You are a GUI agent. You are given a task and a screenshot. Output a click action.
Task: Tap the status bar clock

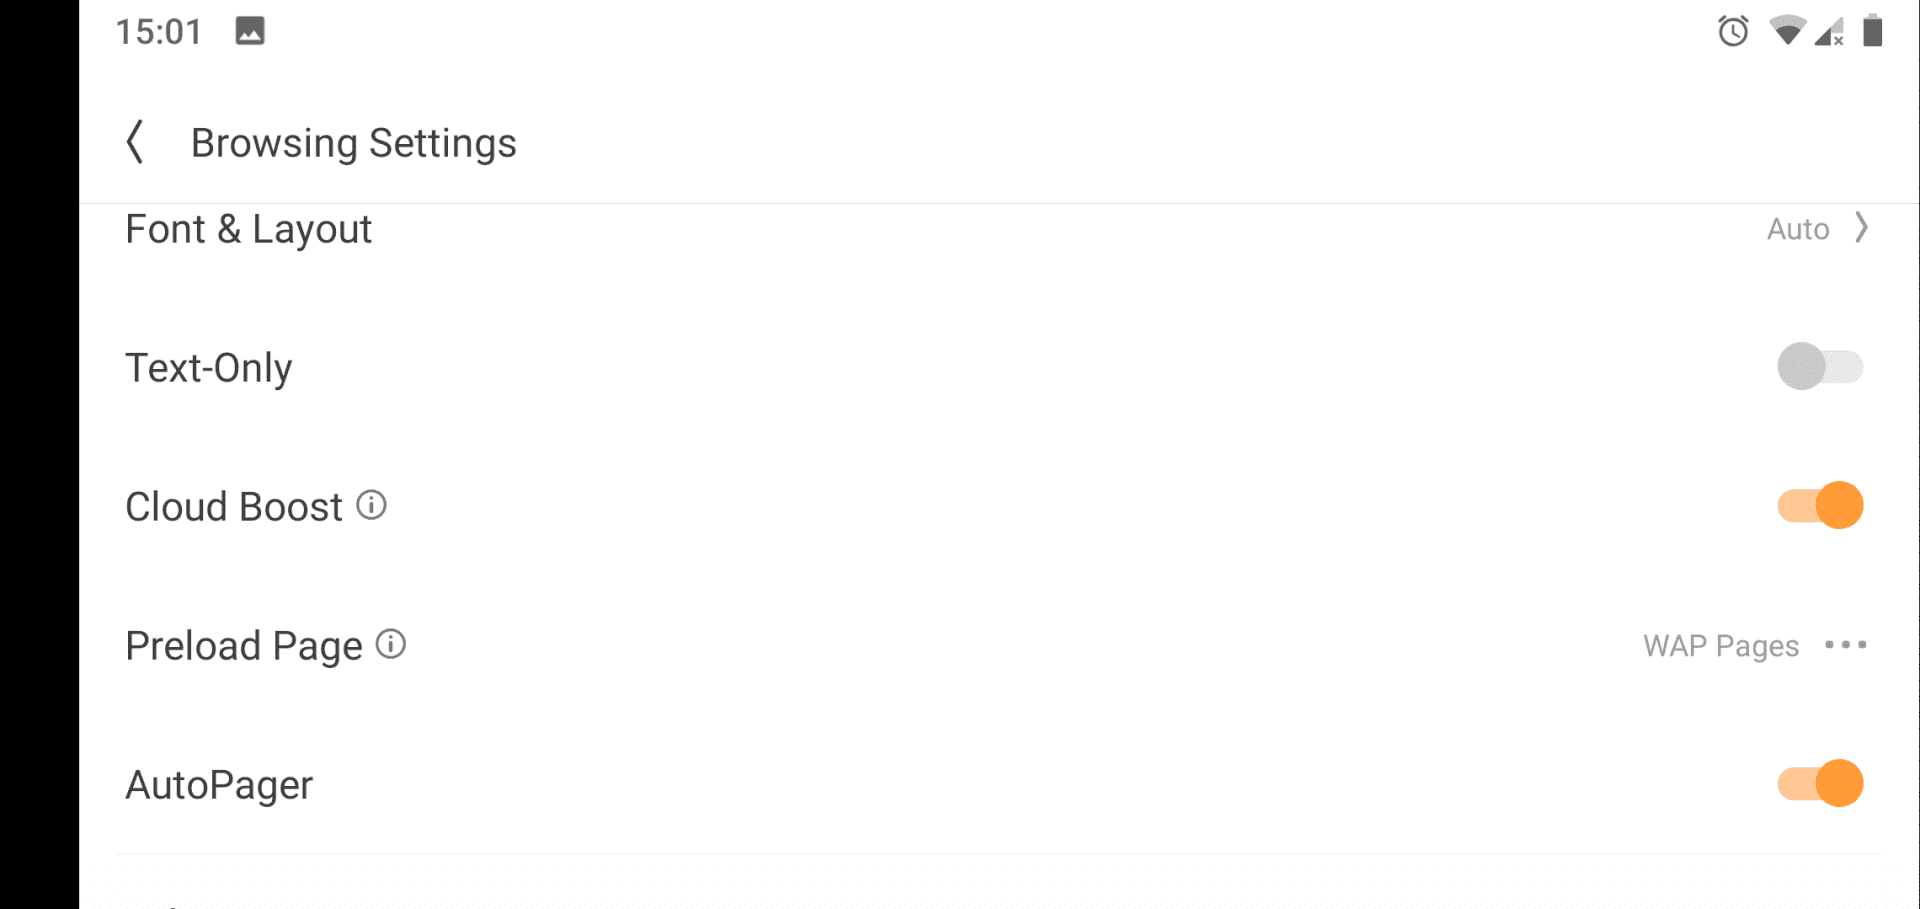click(158, 32)
